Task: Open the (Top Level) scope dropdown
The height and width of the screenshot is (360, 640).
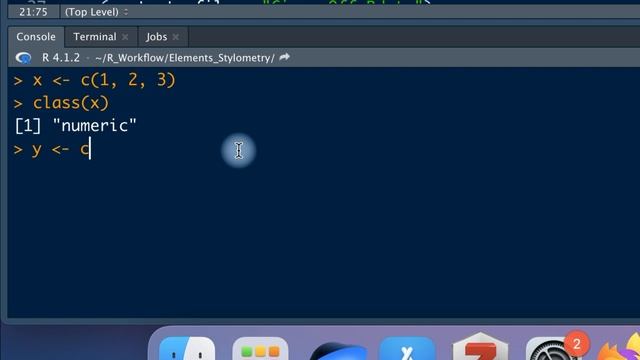Action: pyautogui.click(x=97, y=12)
